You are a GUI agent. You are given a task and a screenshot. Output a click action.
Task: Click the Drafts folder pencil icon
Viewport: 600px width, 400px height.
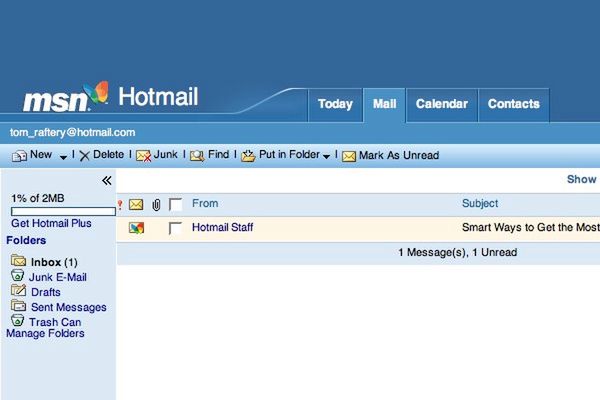click(x=18, y=290)
